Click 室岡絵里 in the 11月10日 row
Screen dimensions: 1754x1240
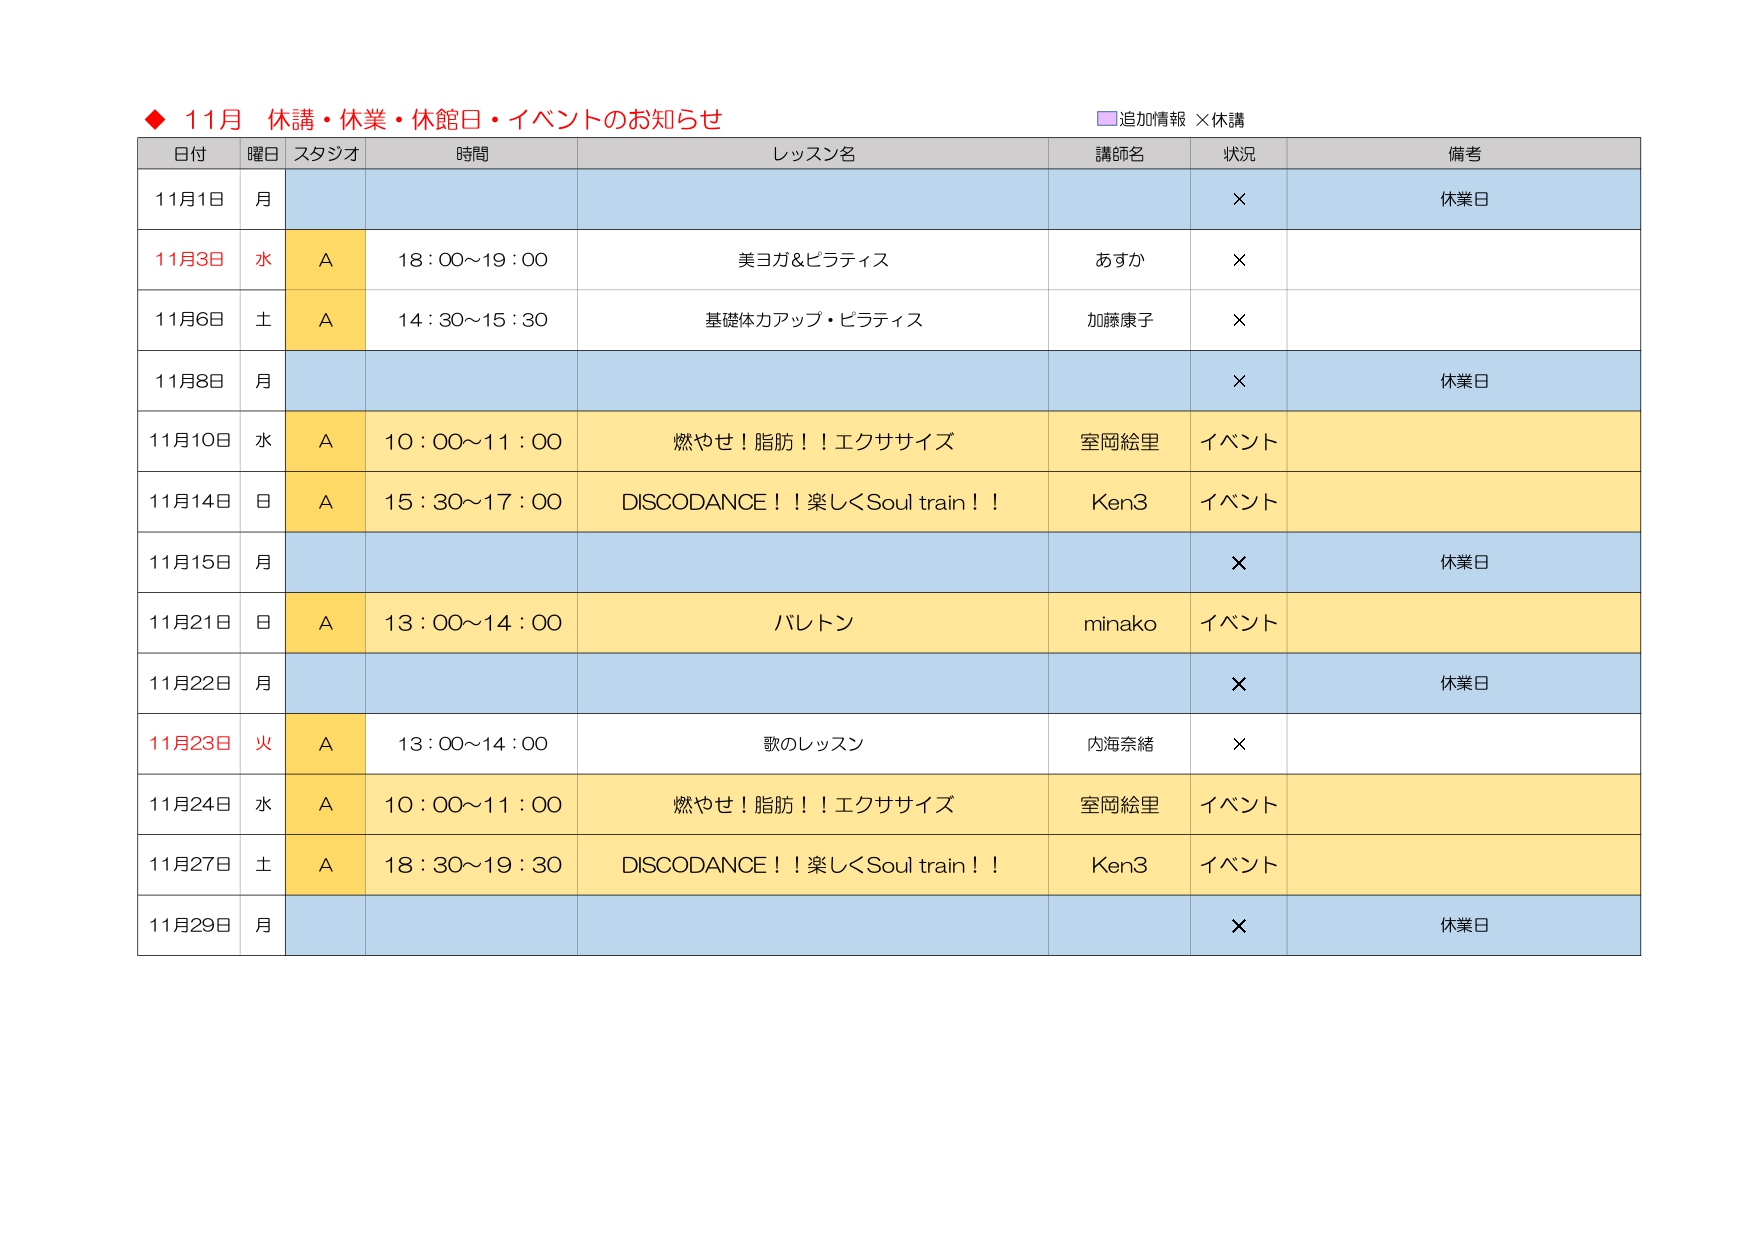click(x=1119, y=442)
